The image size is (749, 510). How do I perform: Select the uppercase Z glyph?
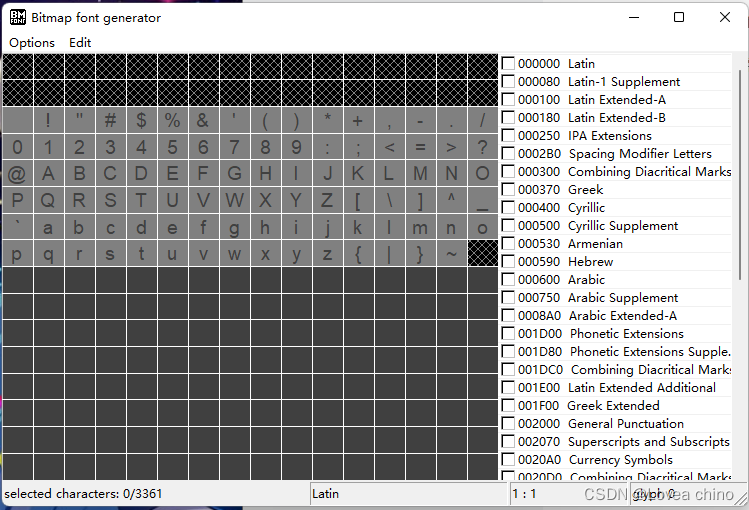328,200
